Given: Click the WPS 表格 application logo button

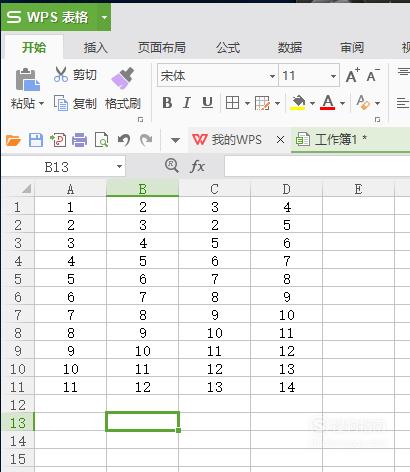Looking at the screenshot, I should 48,17.
